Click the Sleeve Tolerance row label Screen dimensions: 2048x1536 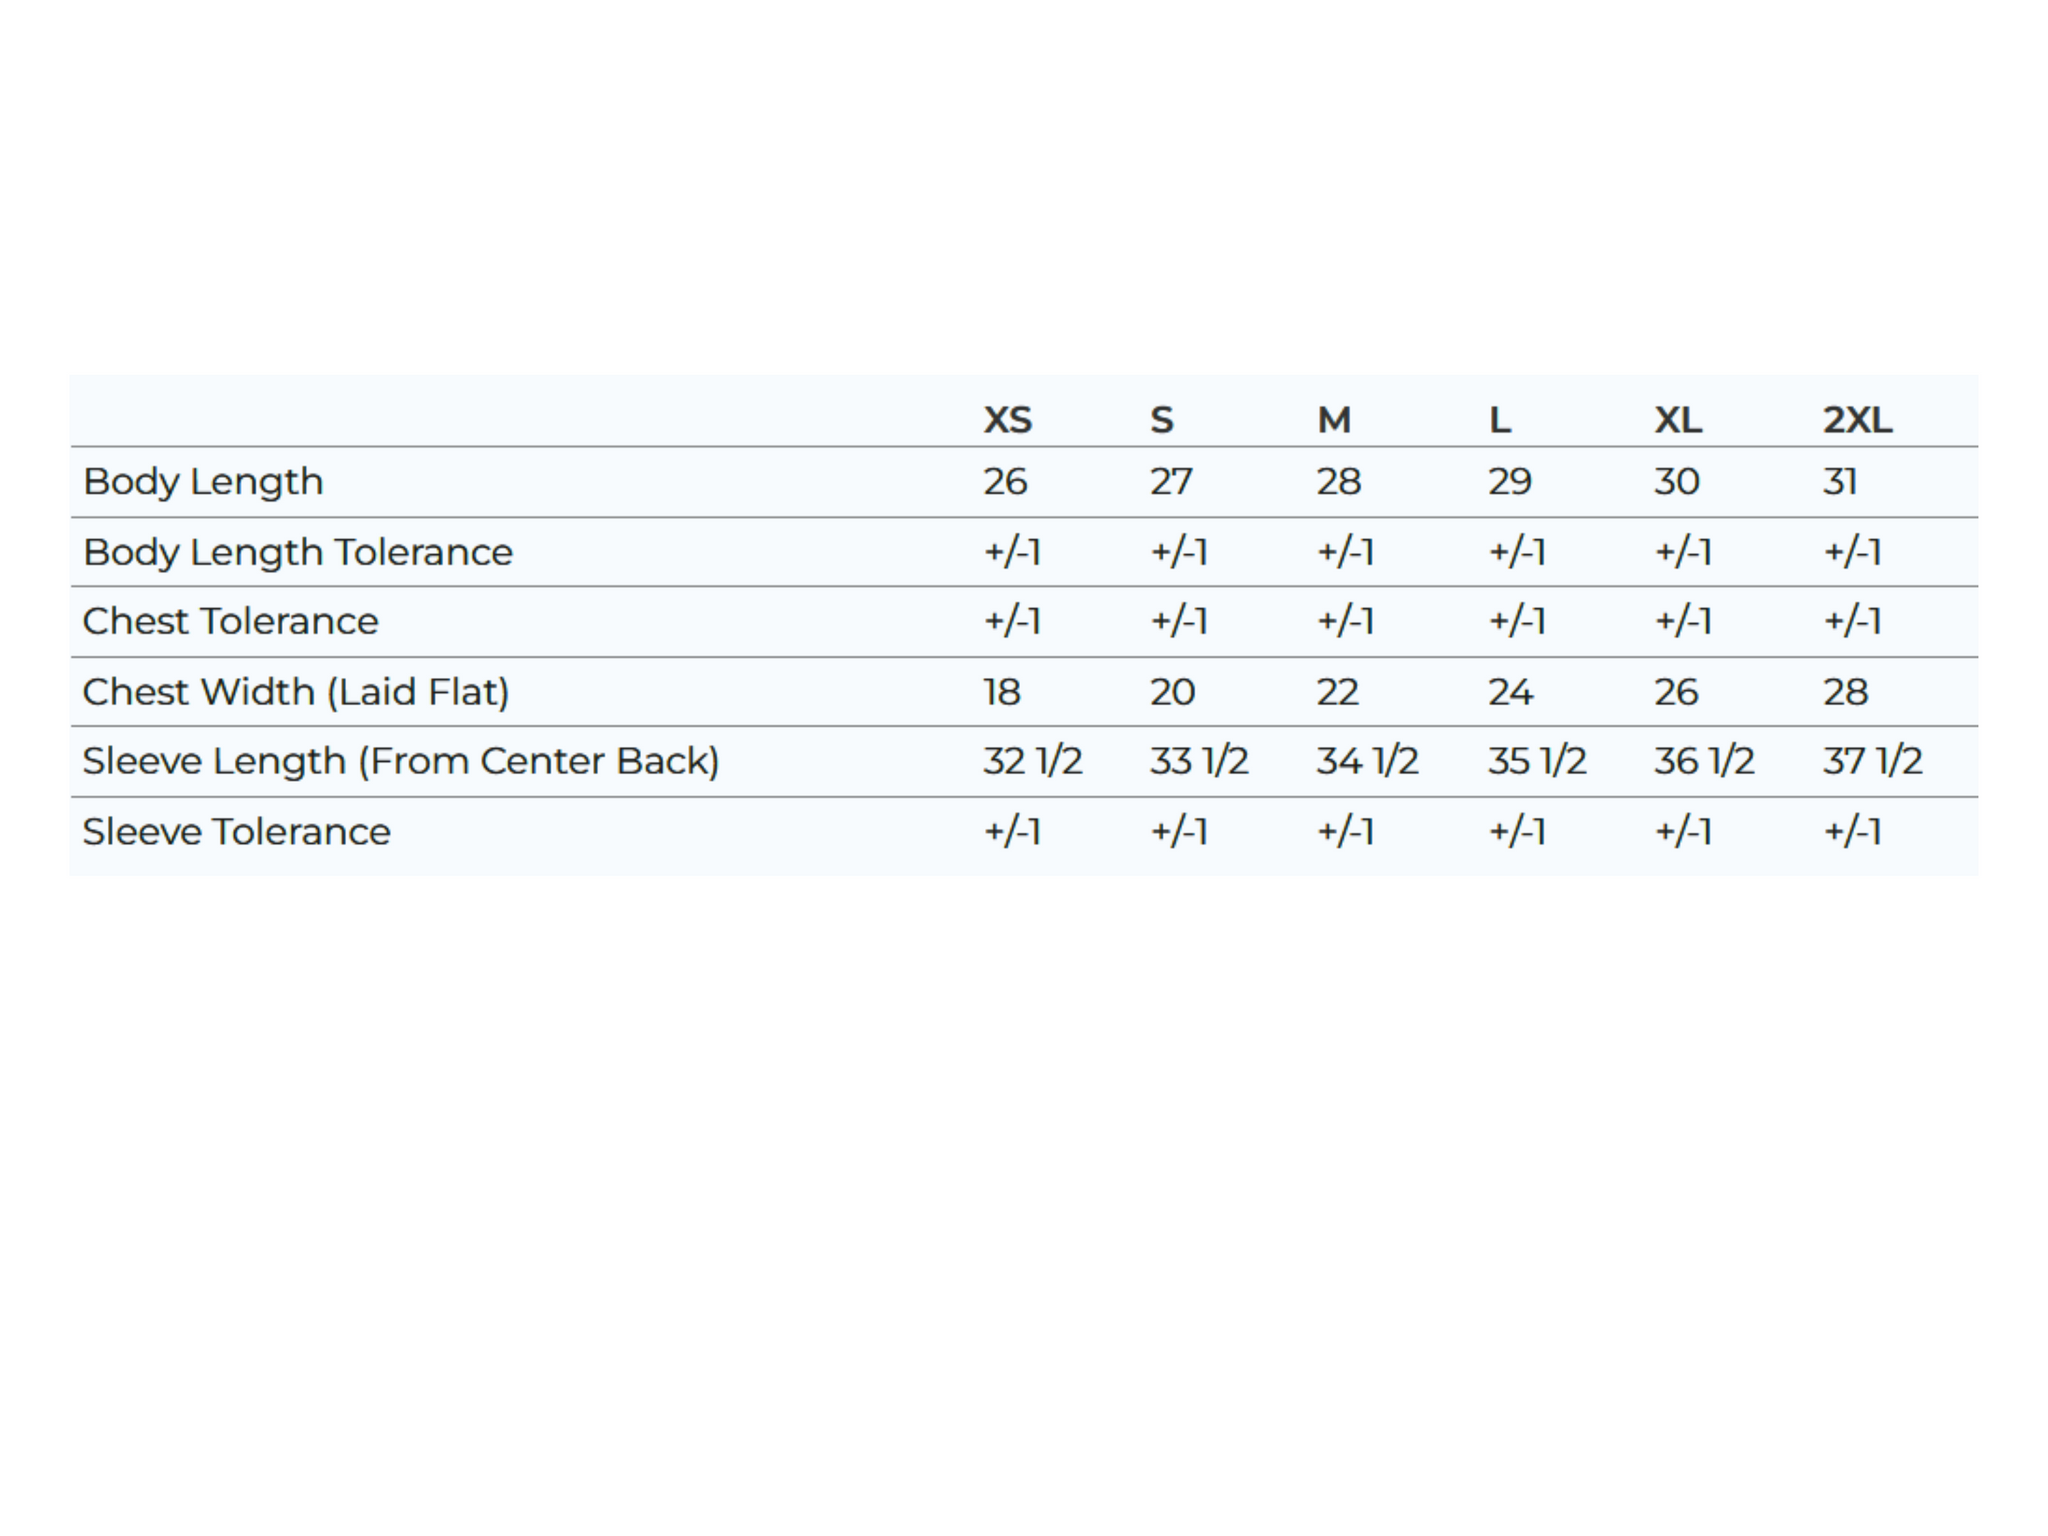[236, 832]
